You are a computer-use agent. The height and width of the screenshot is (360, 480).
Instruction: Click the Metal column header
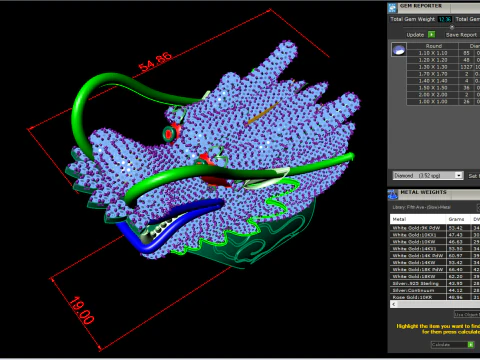click(418, 219)
